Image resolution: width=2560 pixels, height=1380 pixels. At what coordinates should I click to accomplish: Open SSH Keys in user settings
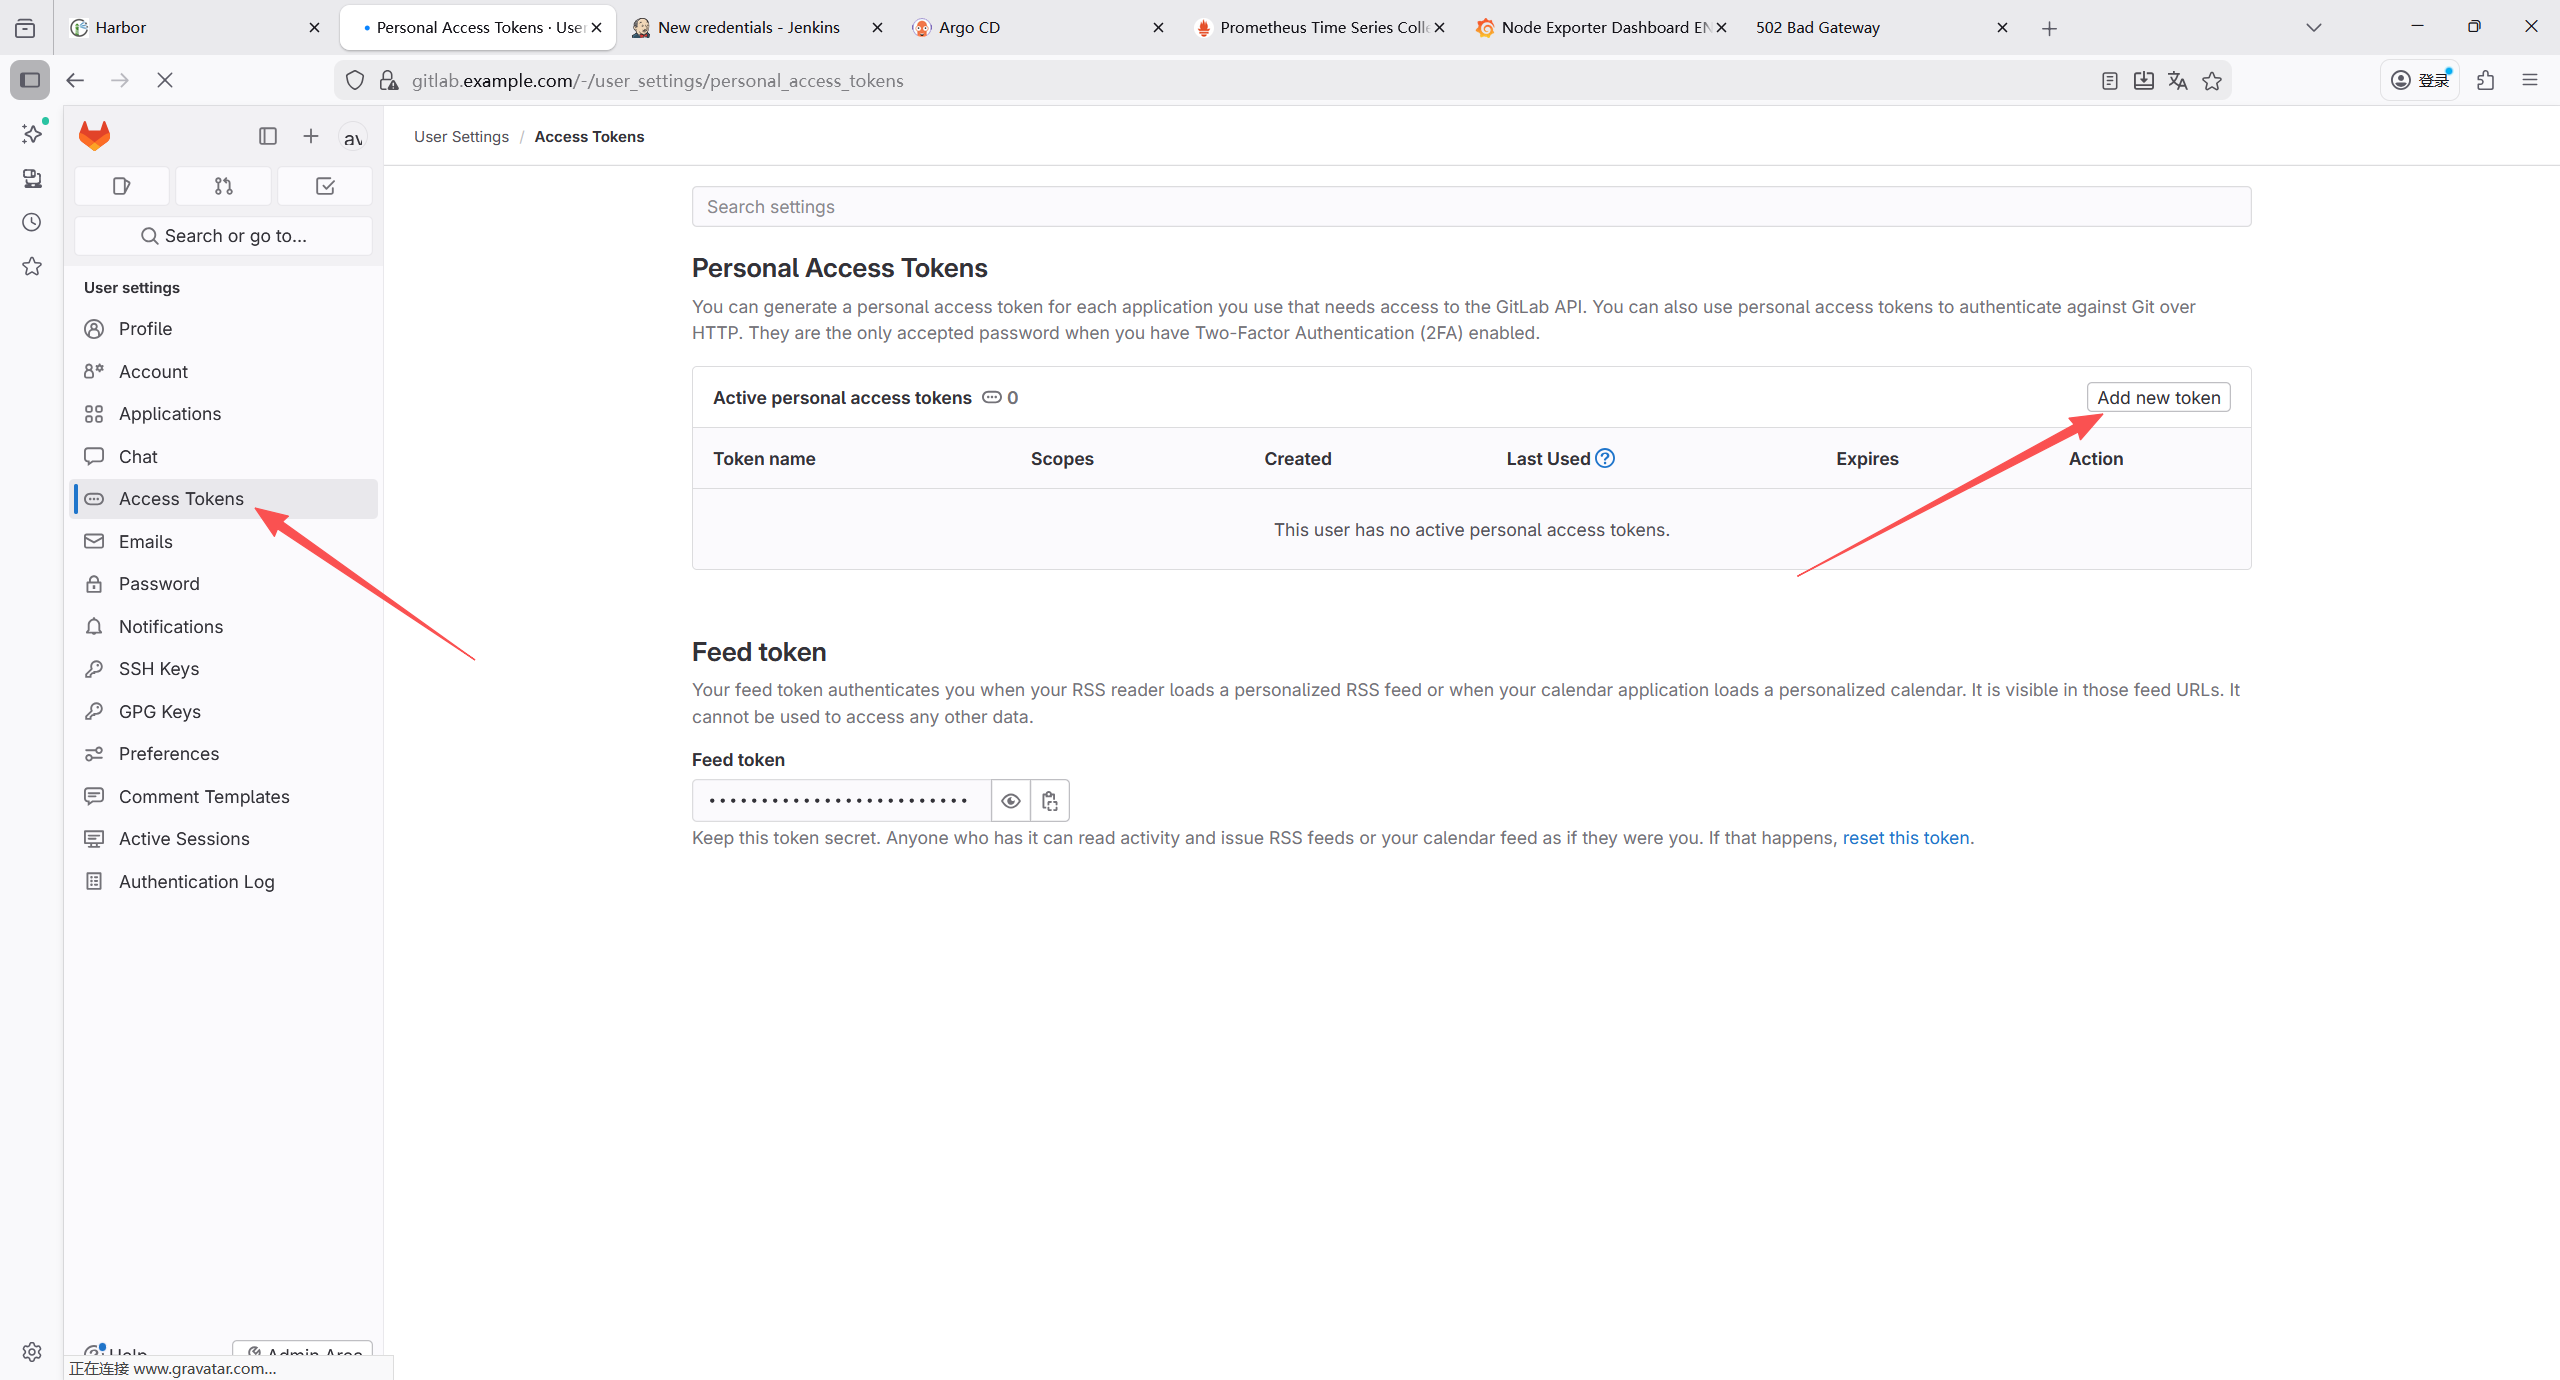158,669
